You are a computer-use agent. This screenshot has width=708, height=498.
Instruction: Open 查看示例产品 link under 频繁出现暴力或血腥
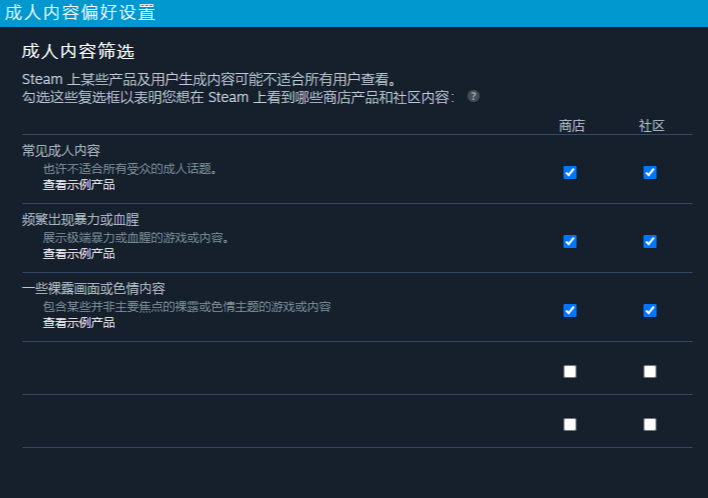coord(78,254)
